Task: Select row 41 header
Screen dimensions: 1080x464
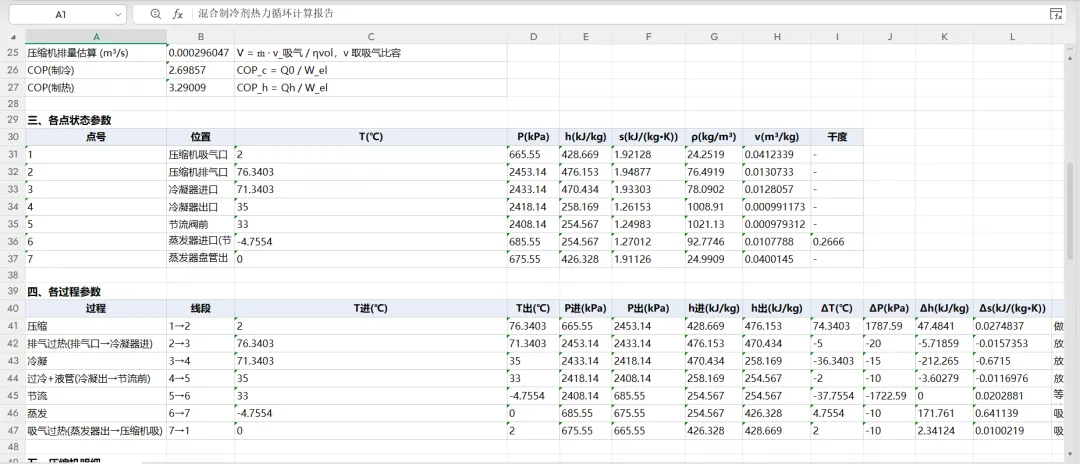Action: click(x=12, y=326)
